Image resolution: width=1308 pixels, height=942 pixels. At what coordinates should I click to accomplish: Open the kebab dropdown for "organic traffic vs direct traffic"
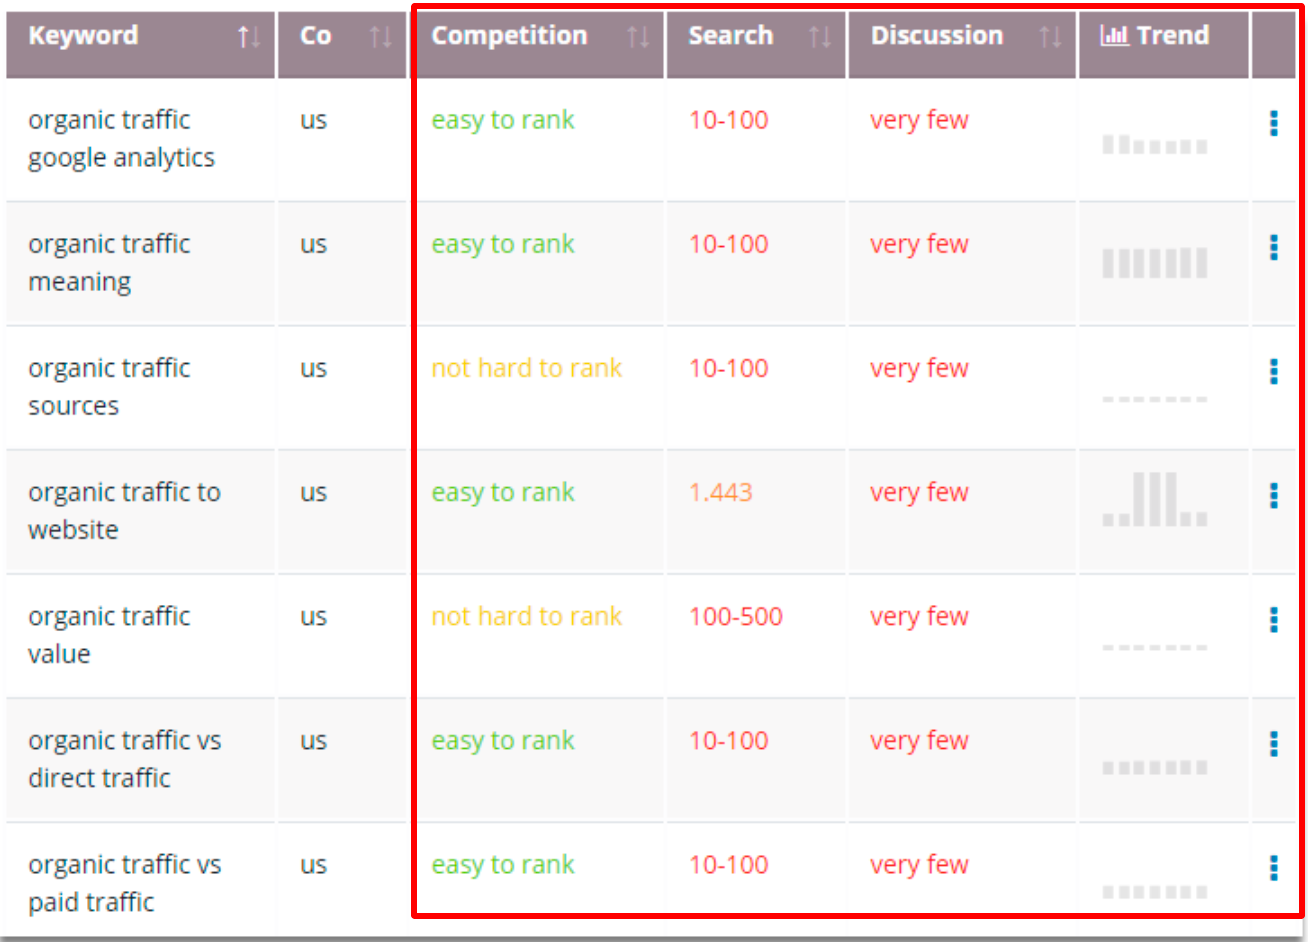[1274, 744]
